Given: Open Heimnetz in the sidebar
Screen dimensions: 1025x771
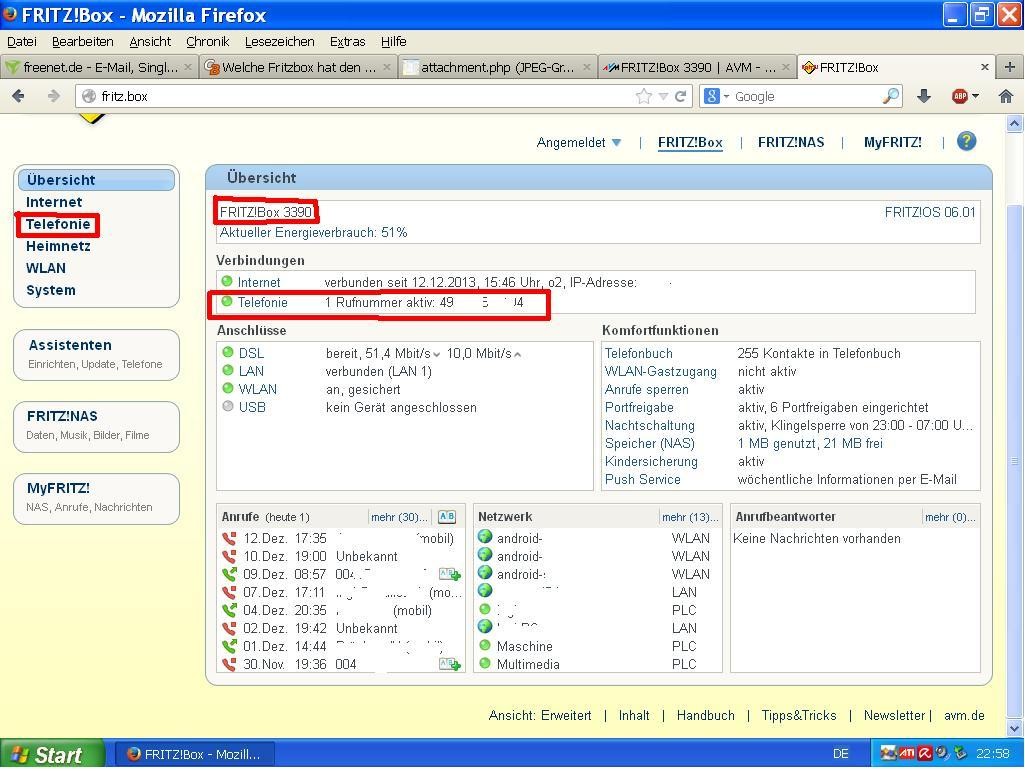Looking at the screenshot, I should (58, 246).
